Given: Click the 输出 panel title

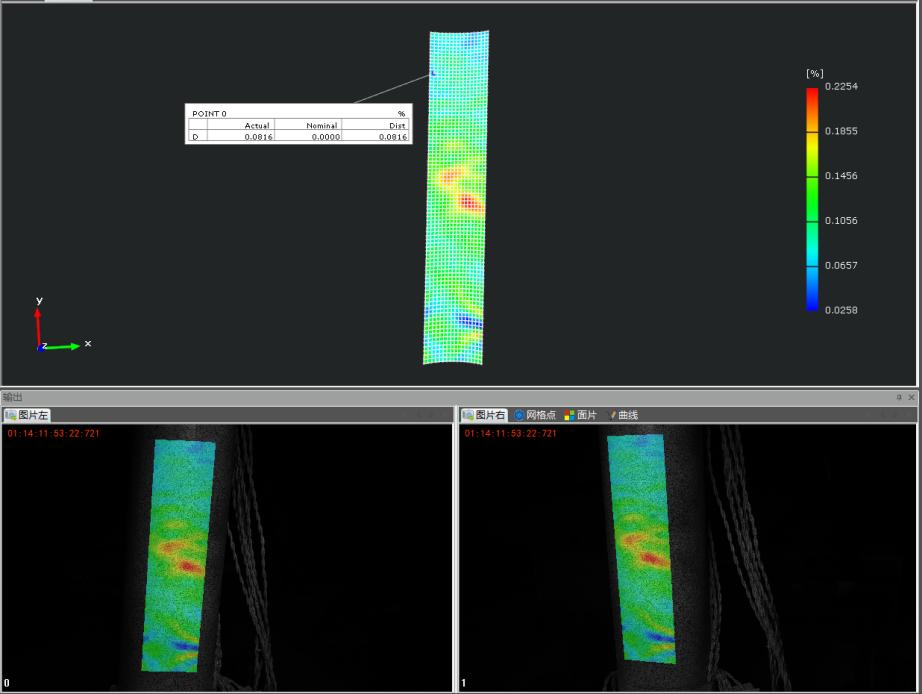Looking at the screenshot, I should pos(12,398).
